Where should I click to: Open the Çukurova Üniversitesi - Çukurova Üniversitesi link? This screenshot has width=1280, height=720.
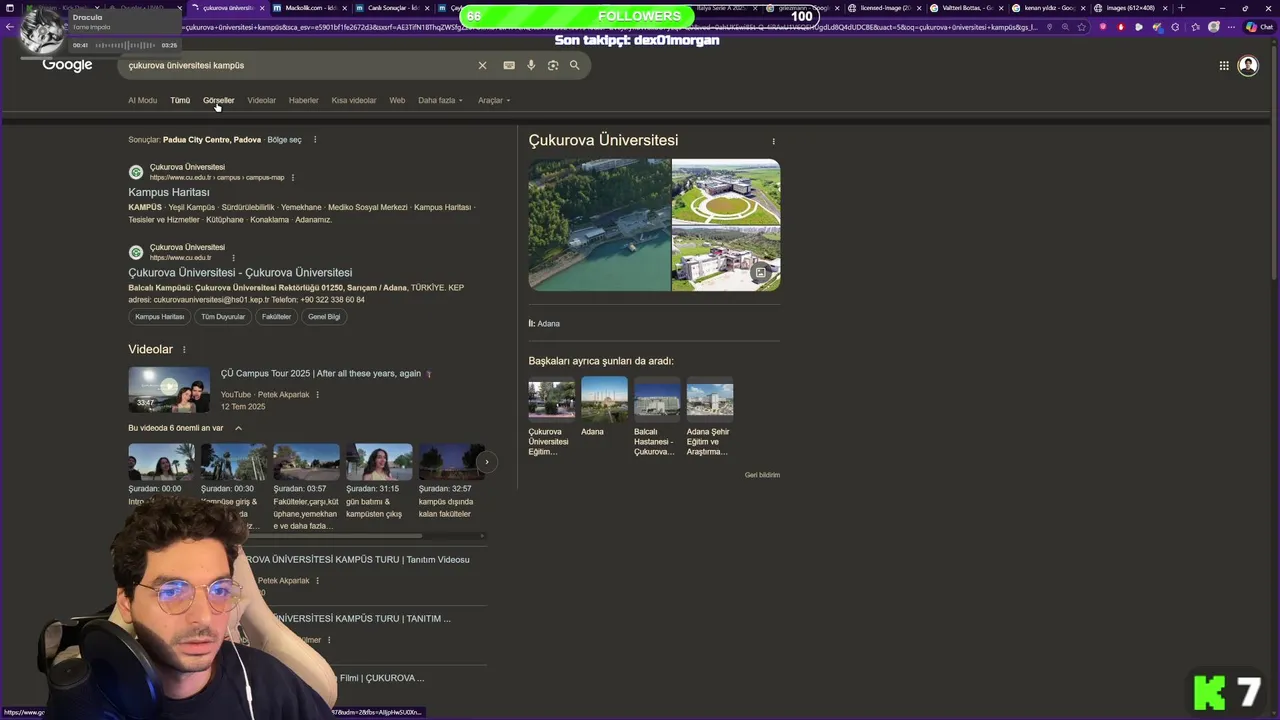pos(240,272)
